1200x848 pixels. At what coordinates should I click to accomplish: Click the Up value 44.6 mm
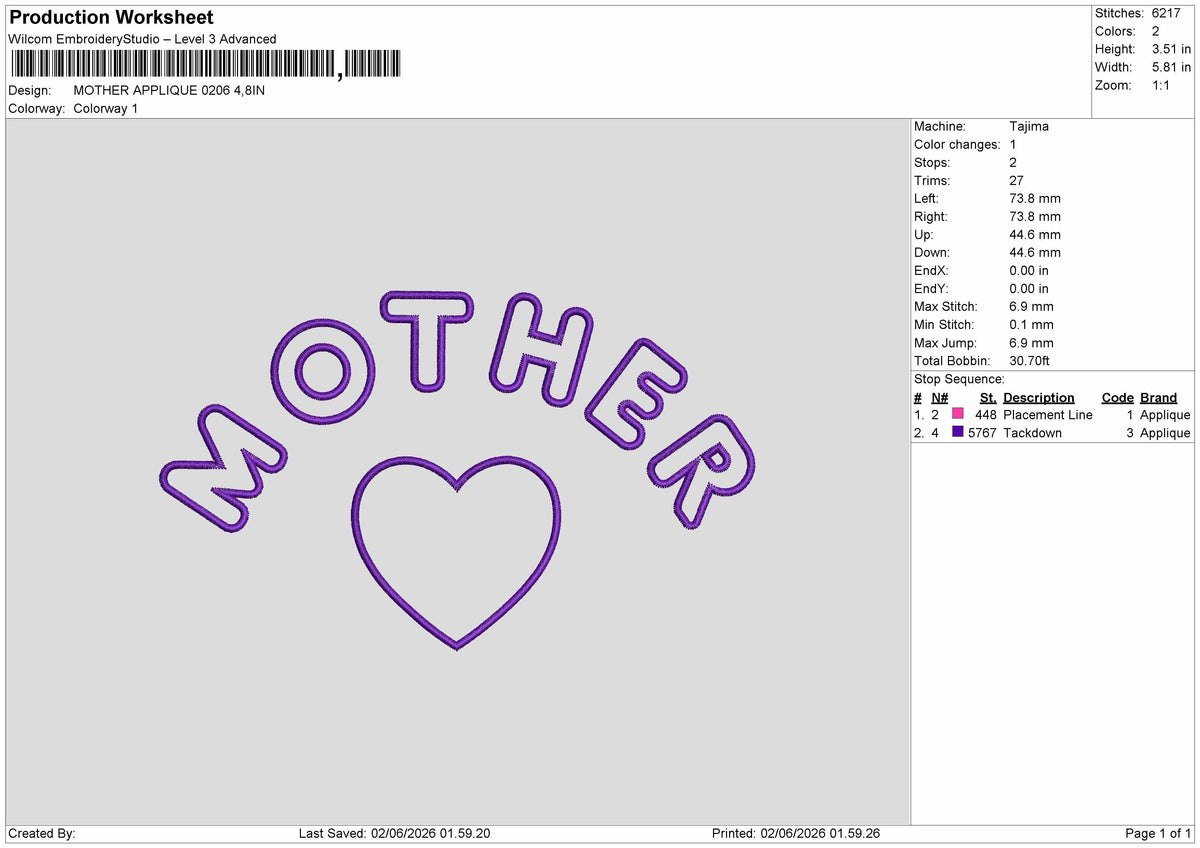(x=1035, y=234)
